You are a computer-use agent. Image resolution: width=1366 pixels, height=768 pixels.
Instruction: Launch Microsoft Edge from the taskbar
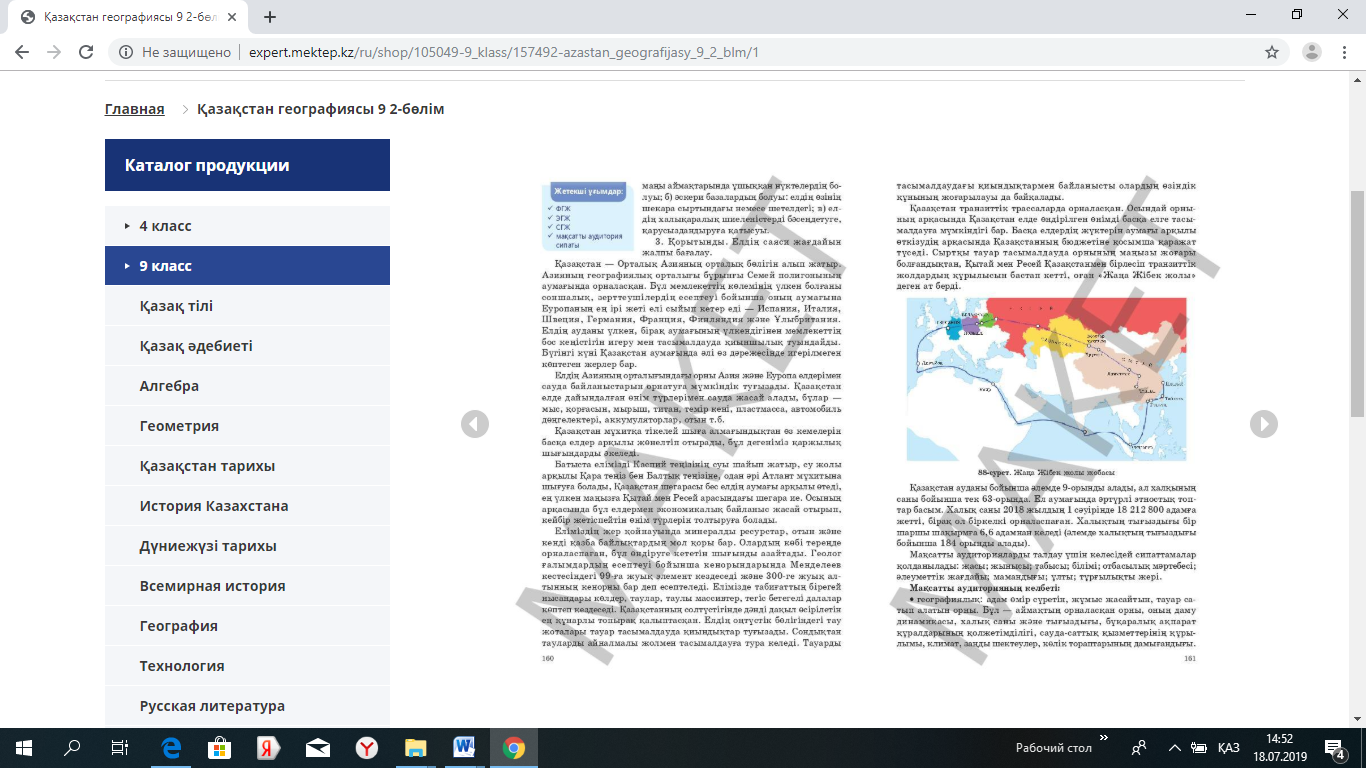click(x=171, y=748)
